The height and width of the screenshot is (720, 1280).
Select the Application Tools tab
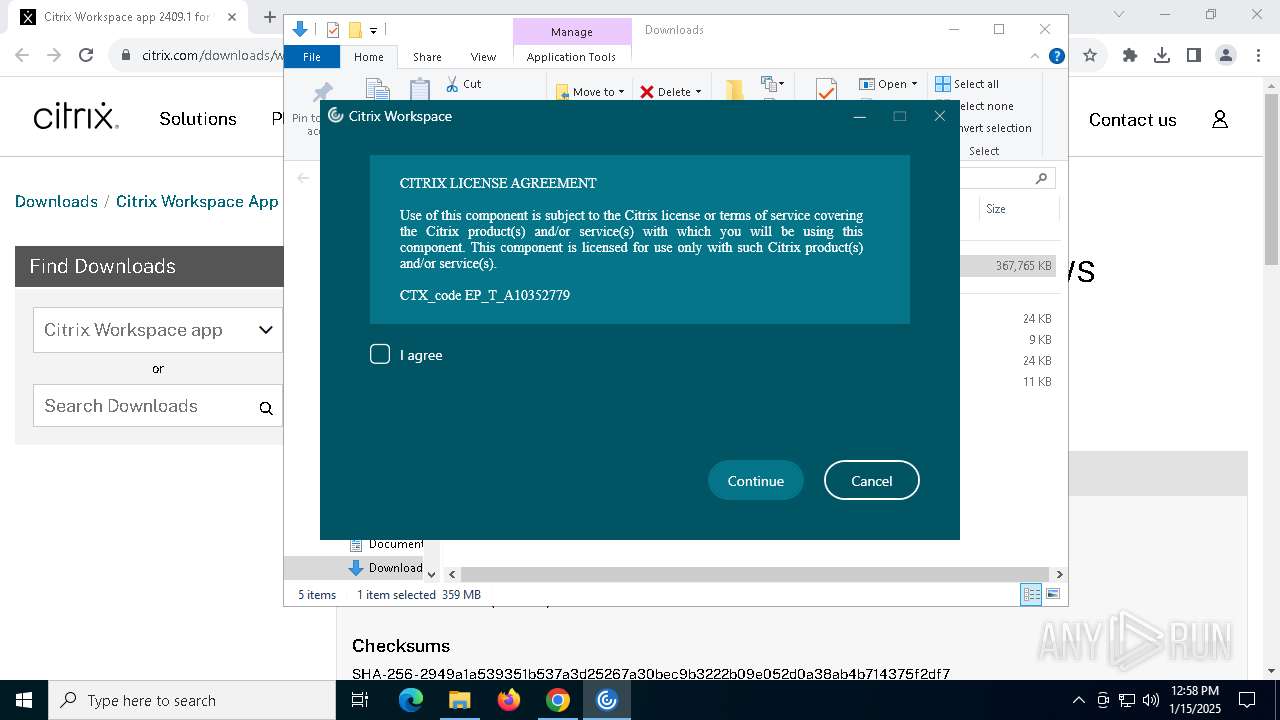pos(571,57)
